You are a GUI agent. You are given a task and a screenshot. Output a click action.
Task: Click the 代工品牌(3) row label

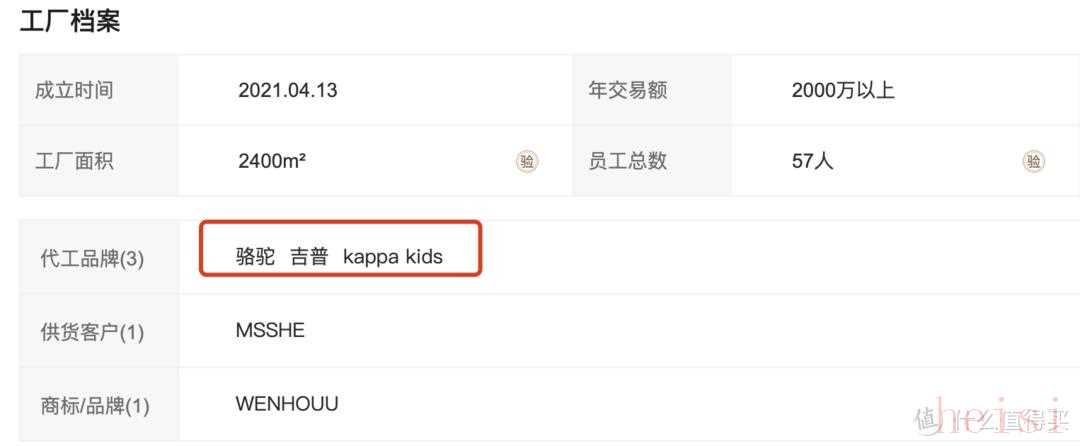pyautogui.click(x=92, y=259)
